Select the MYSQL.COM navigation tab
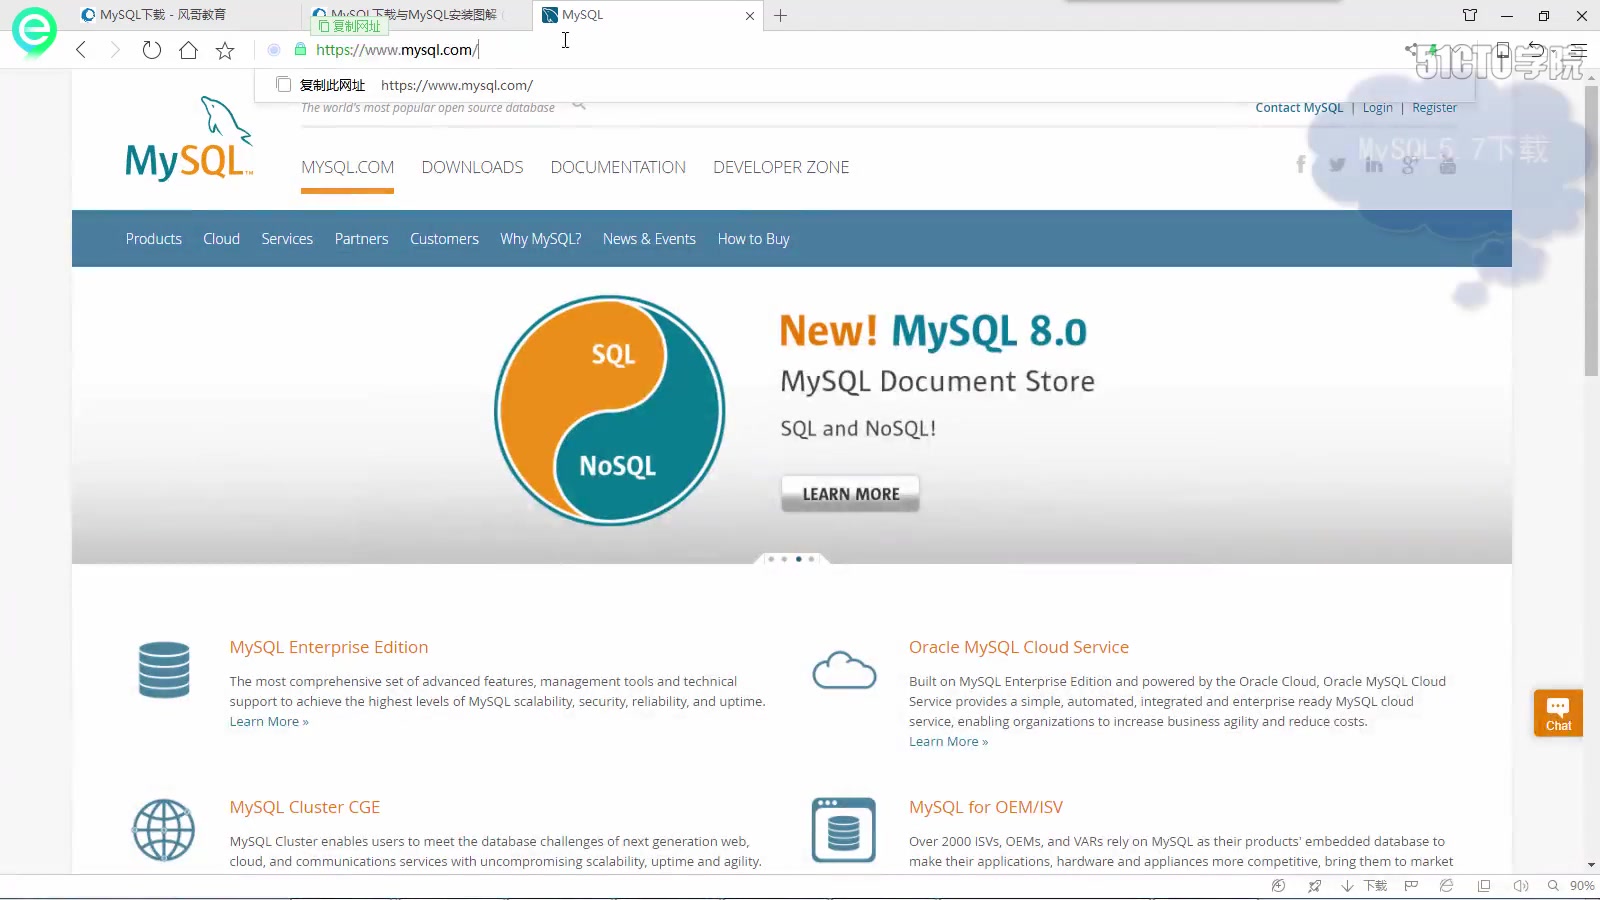The width and height of the screenshot is (1600, 900). [x=348, y=168]
